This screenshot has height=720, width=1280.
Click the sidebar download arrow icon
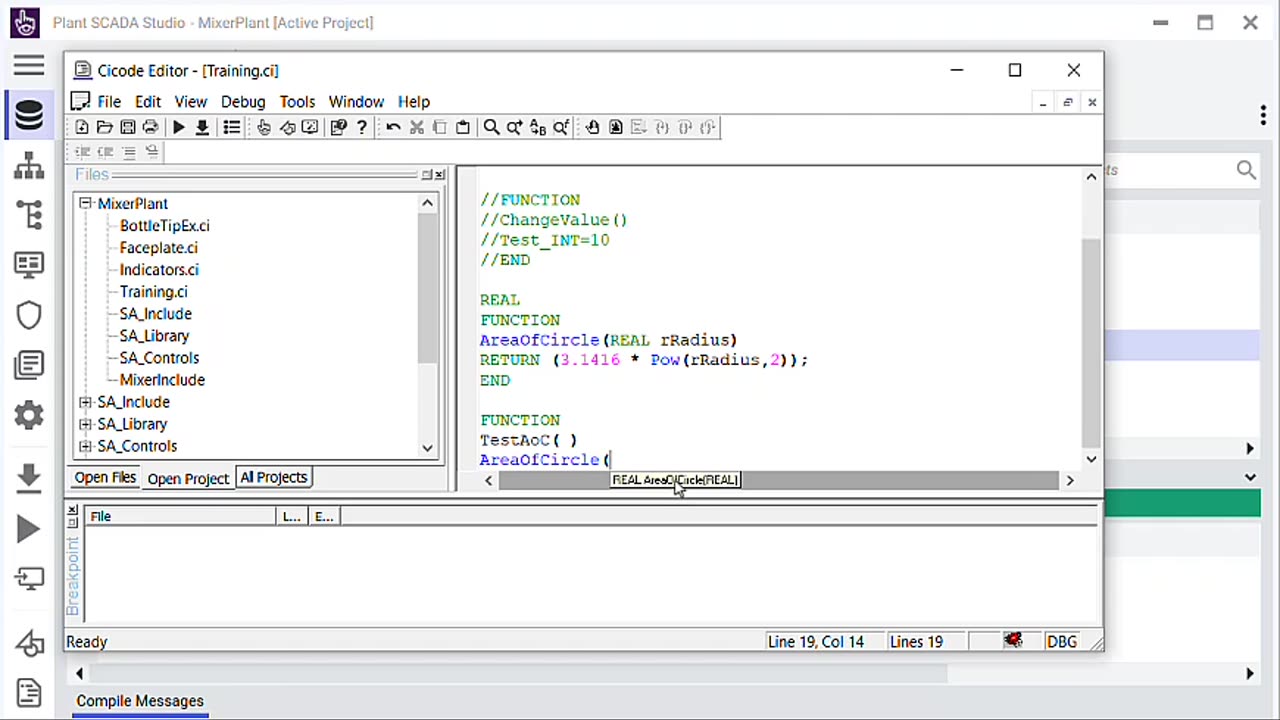pos(28,478)
